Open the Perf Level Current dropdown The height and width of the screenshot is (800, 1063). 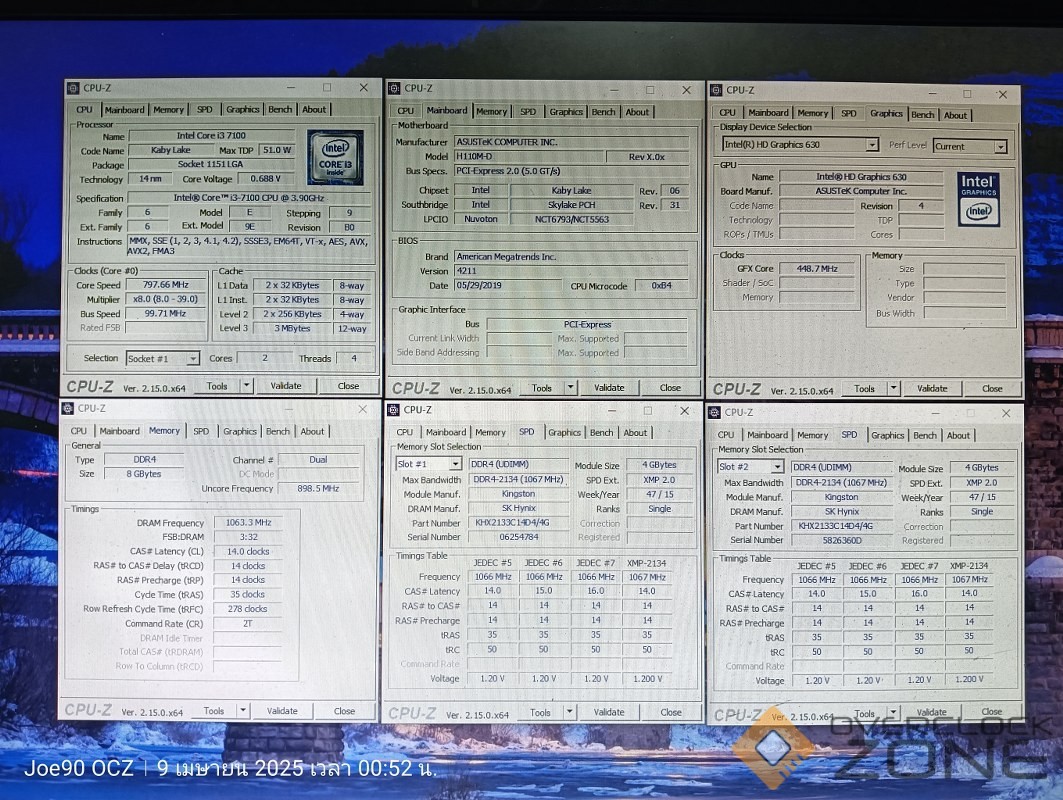[x=999, y=146]
